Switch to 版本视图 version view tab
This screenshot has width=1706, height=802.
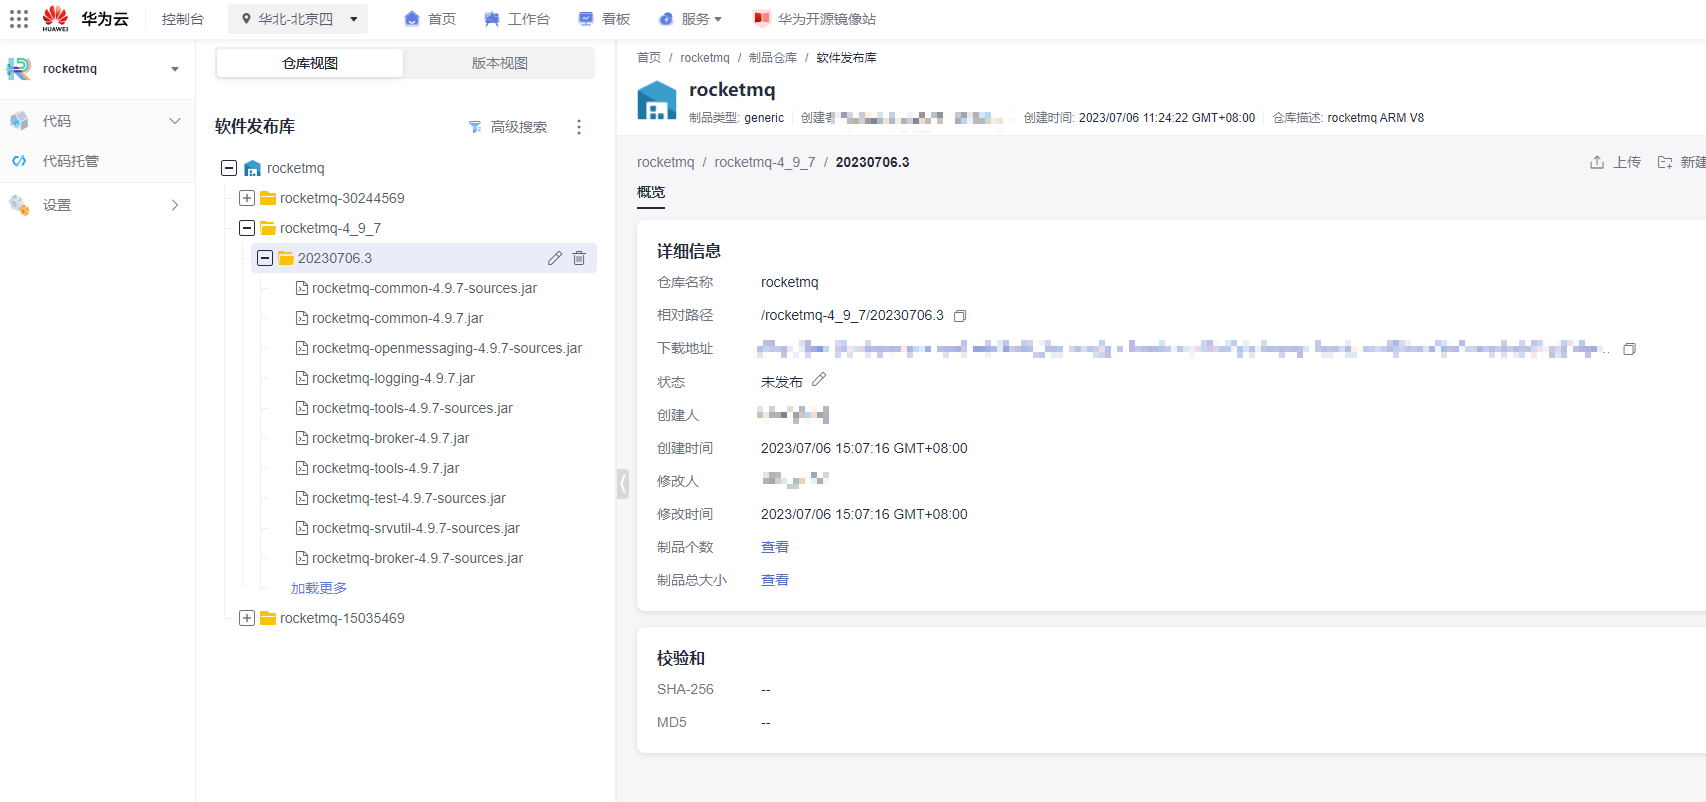(x=500, y=63)
